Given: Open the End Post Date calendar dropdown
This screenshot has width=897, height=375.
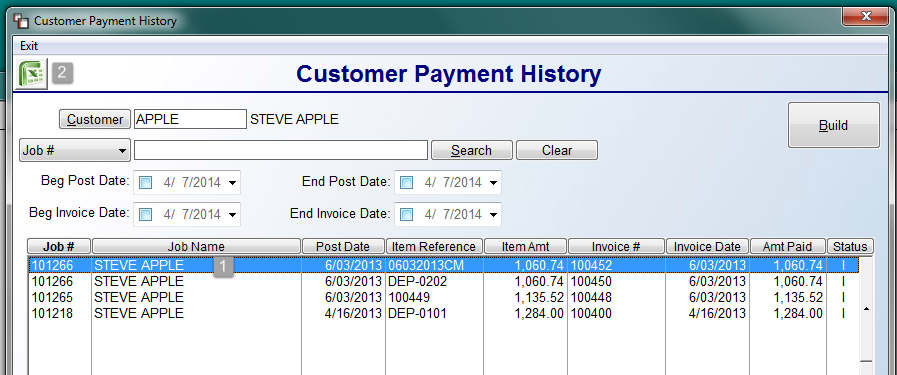Looking at the screenshot, I should 493,183.
